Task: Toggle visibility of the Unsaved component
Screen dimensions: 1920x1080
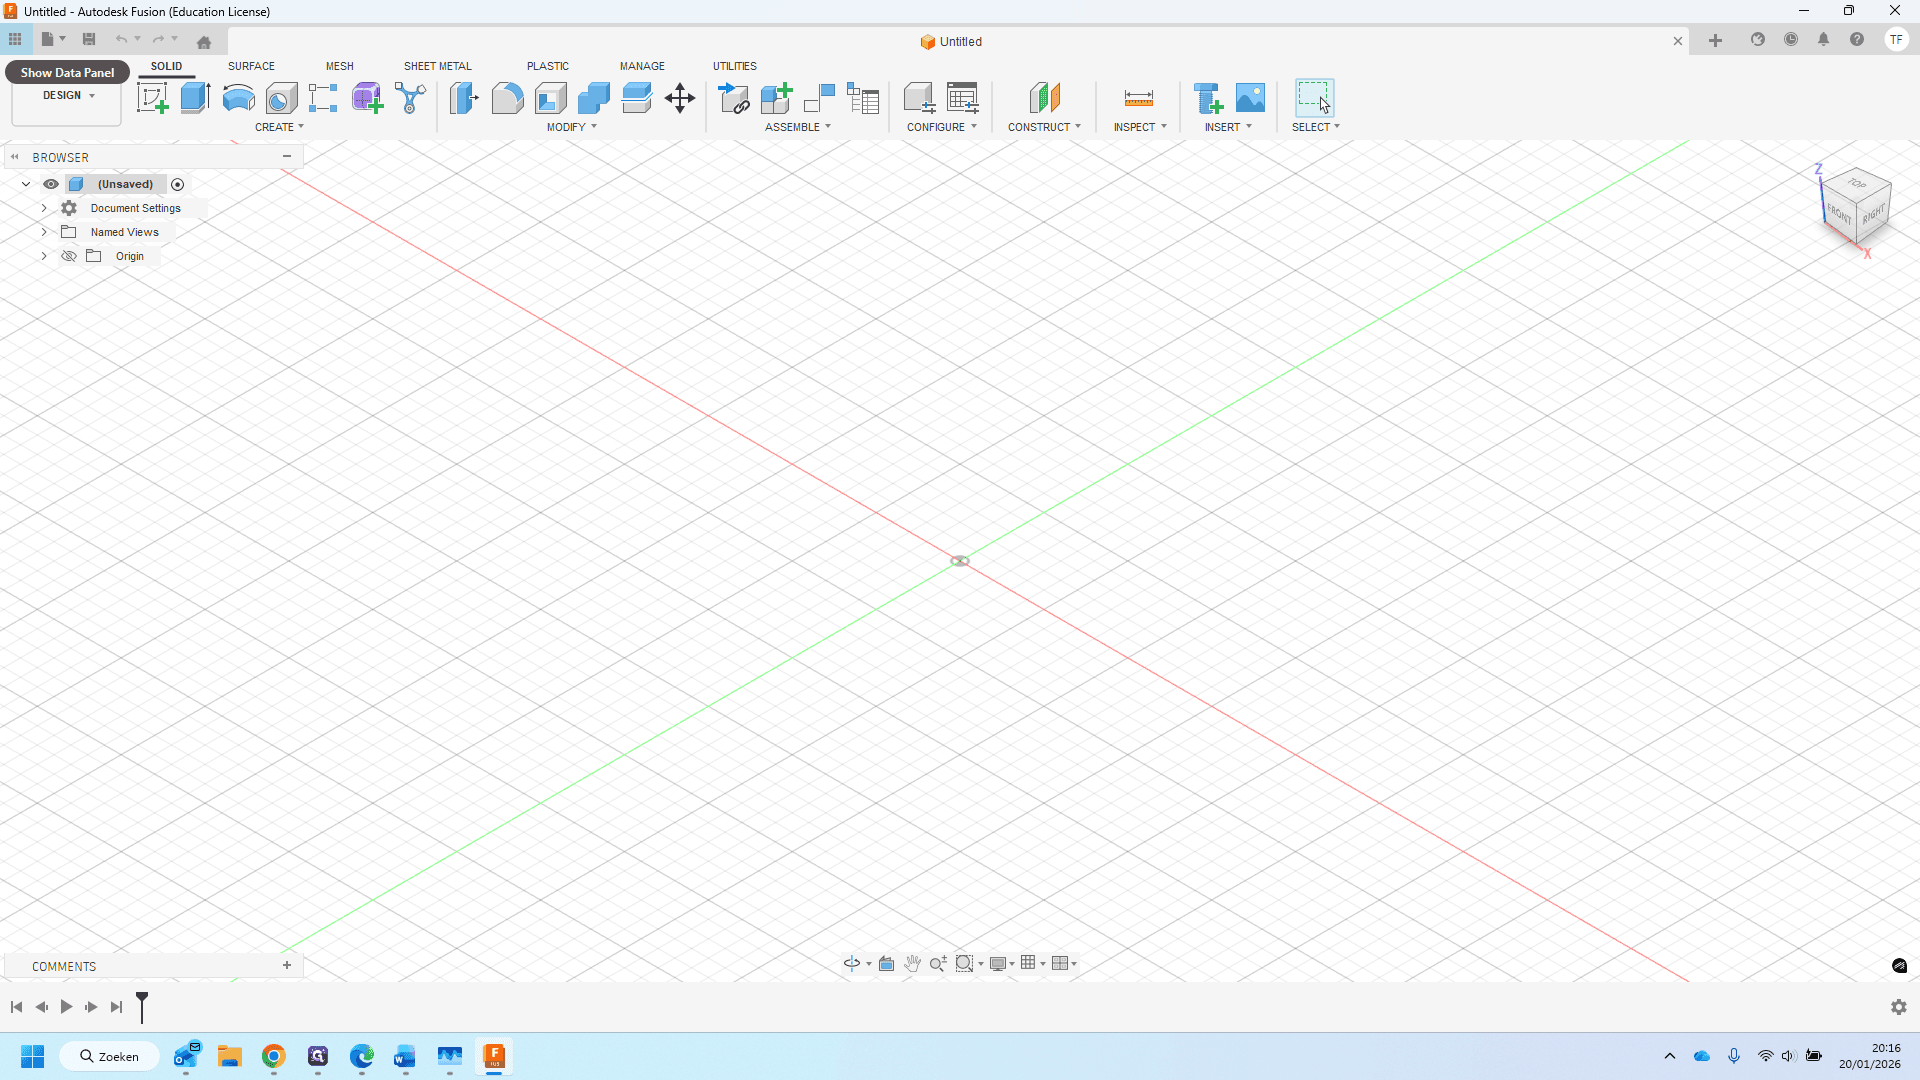Action: pyautogui.click(x=51, y=184)
